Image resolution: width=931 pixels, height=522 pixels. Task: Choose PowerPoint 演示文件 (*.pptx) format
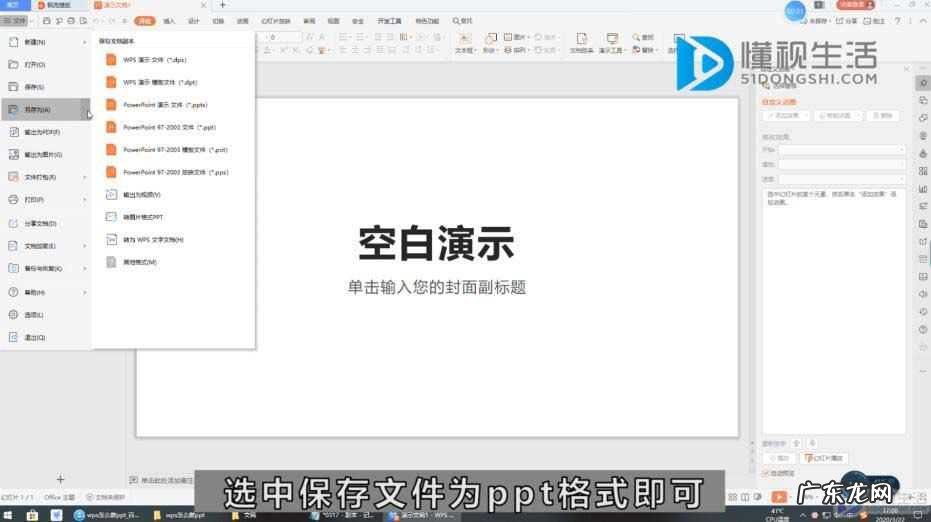[x=172, y=105]
